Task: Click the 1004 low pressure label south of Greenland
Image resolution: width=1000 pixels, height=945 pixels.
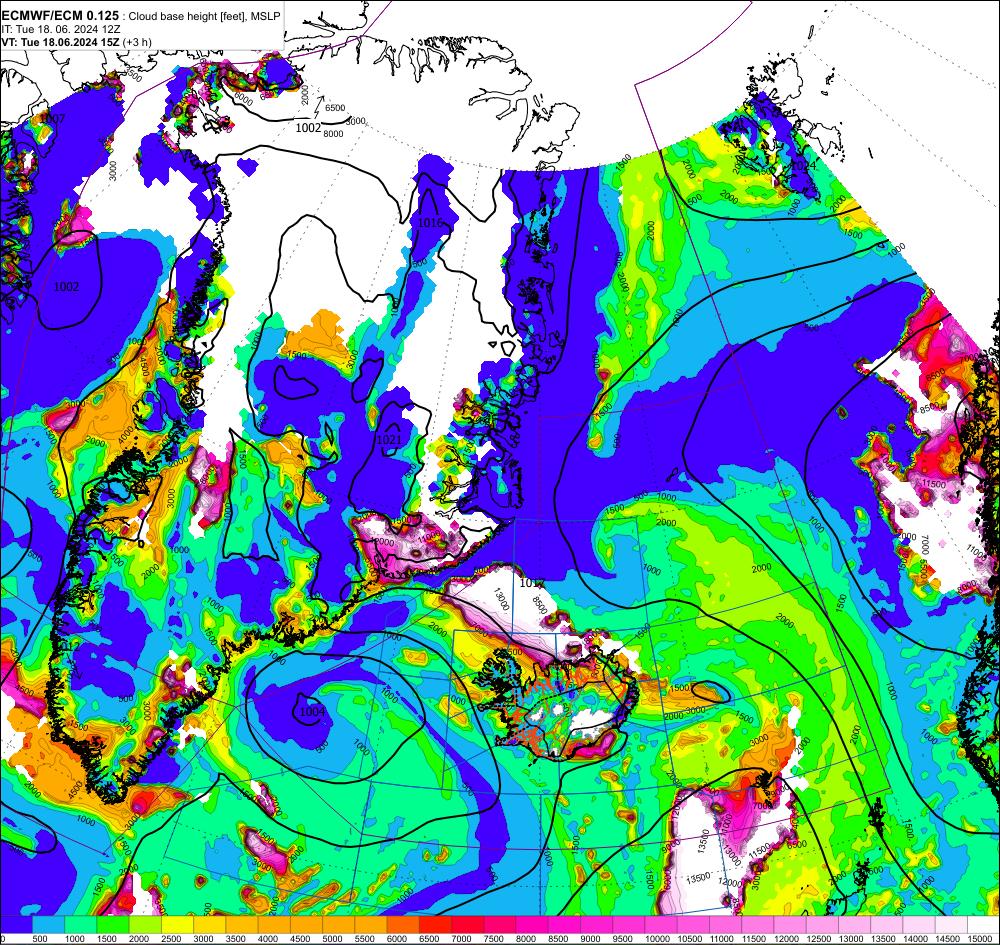Action: coord(312,712)
